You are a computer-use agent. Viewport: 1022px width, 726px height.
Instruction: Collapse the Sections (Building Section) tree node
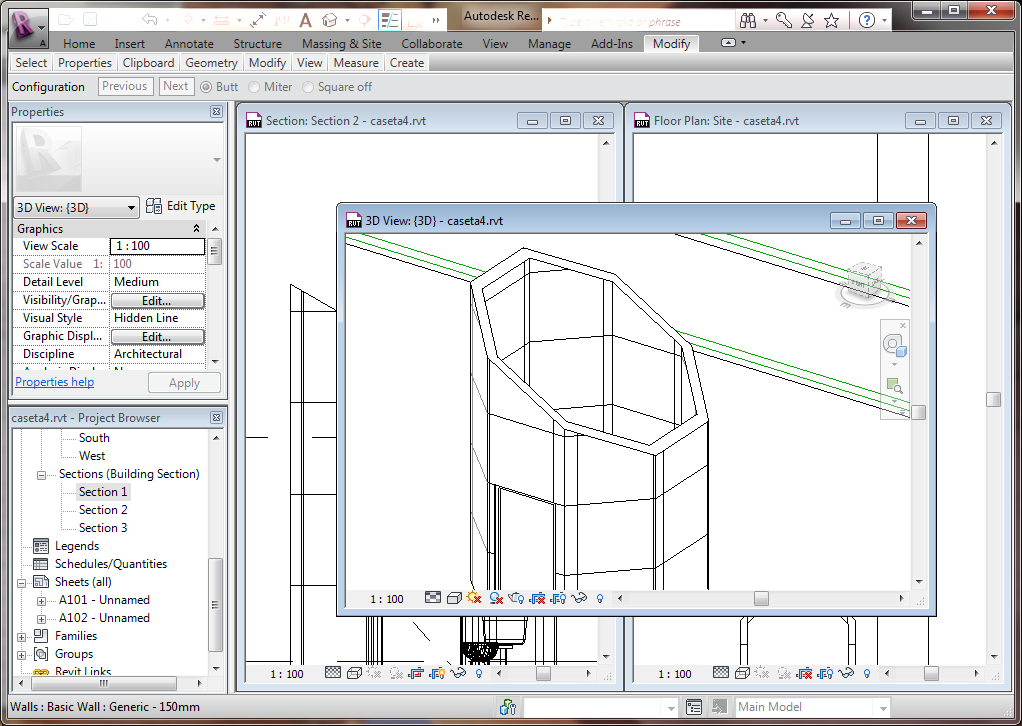(x=42, y=474)
